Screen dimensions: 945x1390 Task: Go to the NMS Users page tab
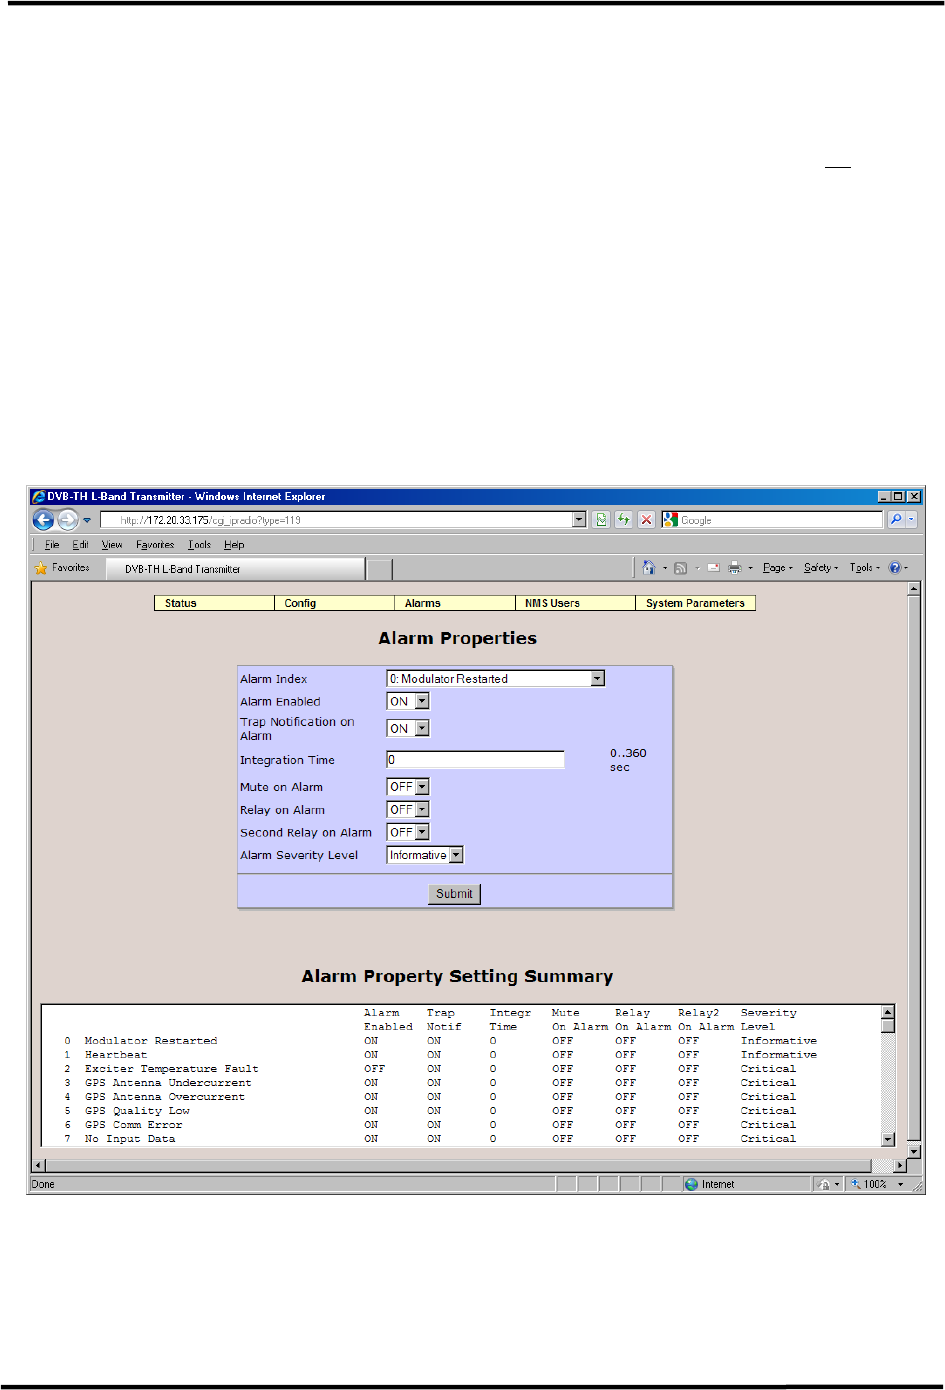575,603
